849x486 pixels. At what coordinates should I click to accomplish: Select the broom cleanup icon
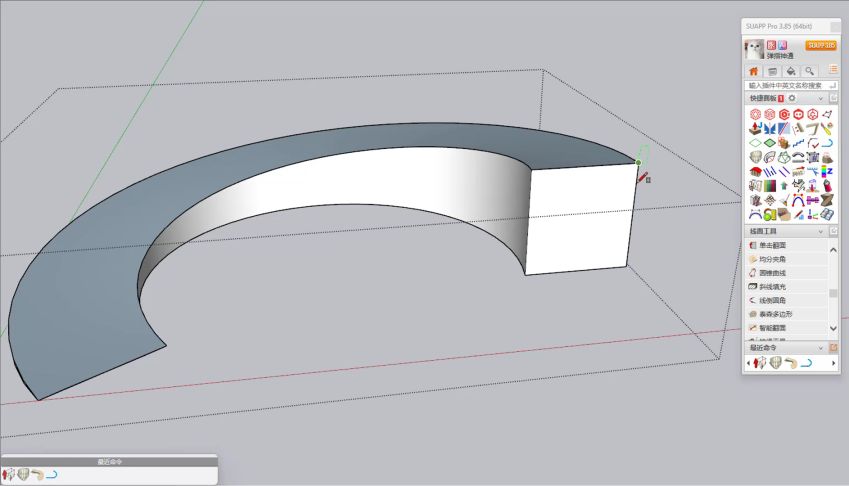pyautogui.click(x=785, y=200)
